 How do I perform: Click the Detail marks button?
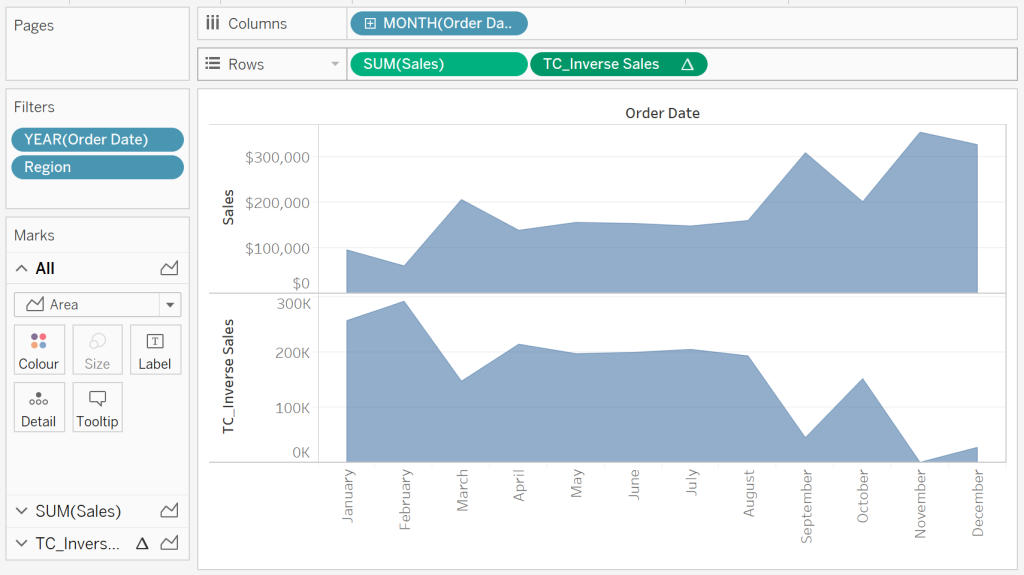[39, 407]
